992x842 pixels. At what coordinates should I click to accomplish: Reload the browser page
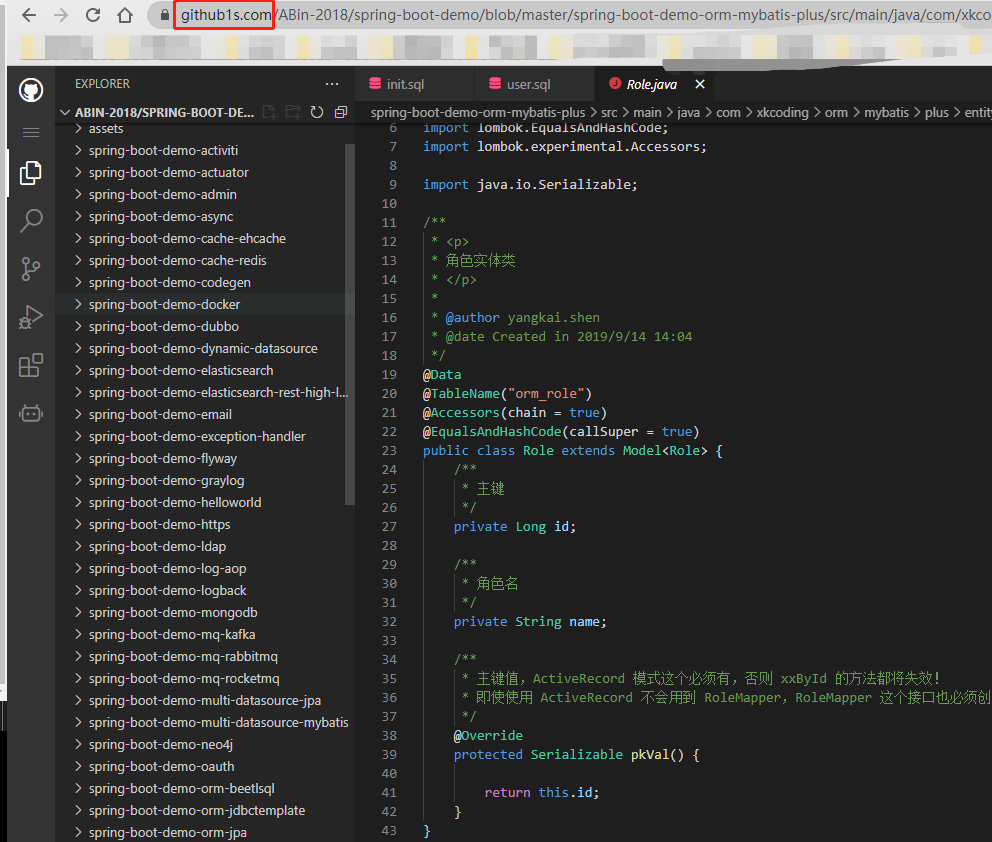[x=93, y=15]
